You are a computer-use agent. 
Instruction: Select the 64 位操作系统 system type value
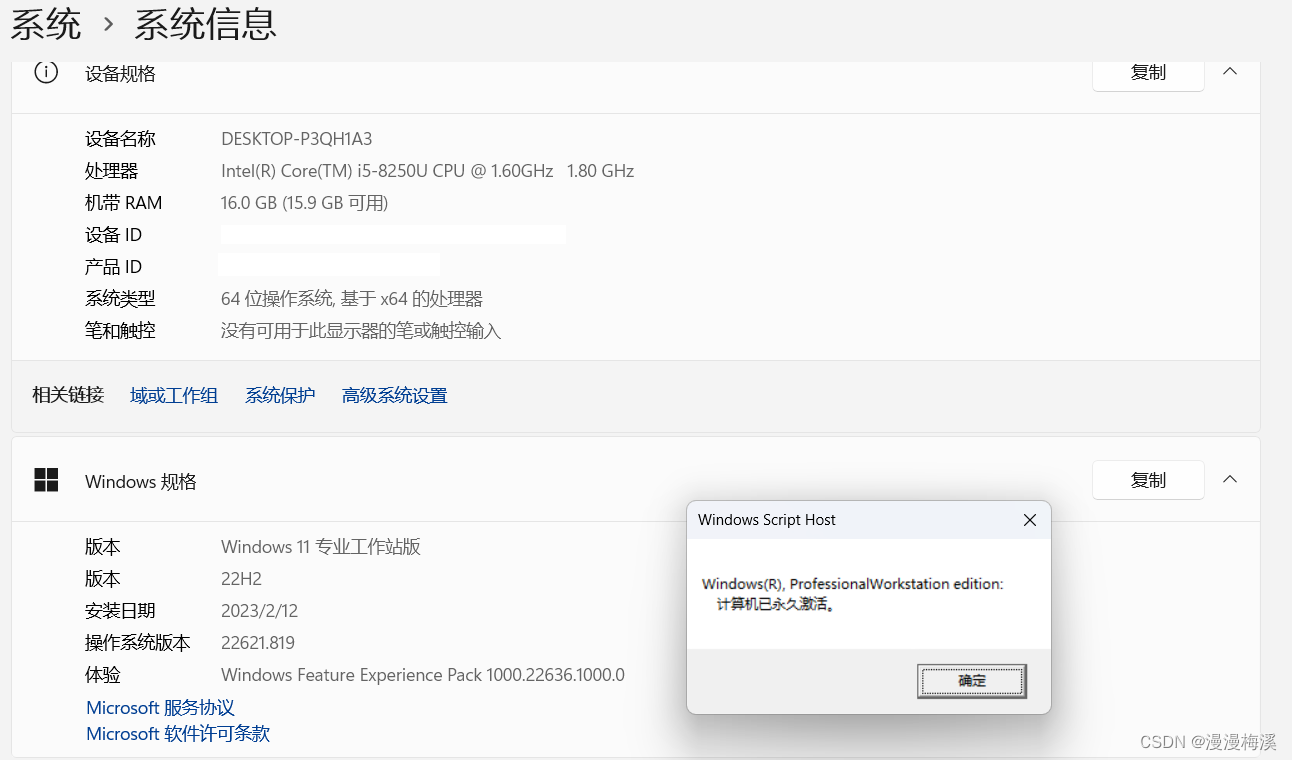click(352, 299)
